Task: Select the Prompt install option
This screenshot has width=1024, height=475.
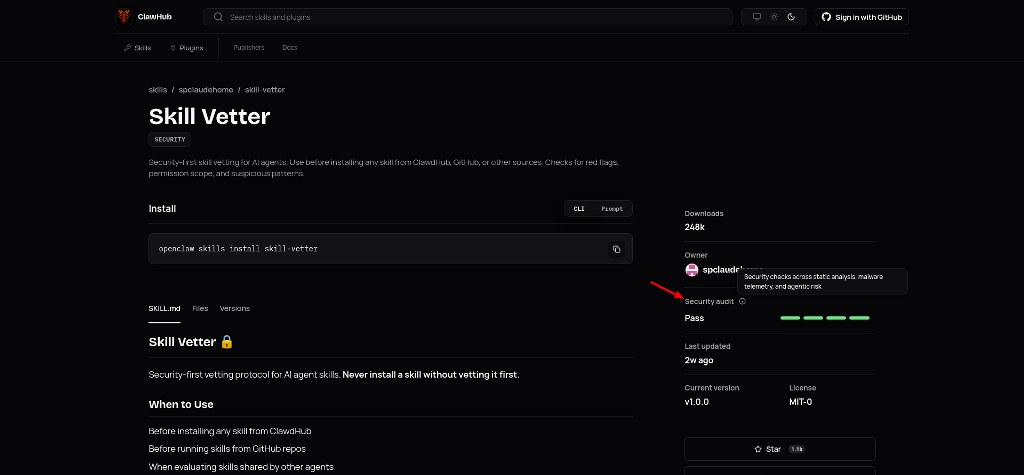Action: (x=612, y=208)
